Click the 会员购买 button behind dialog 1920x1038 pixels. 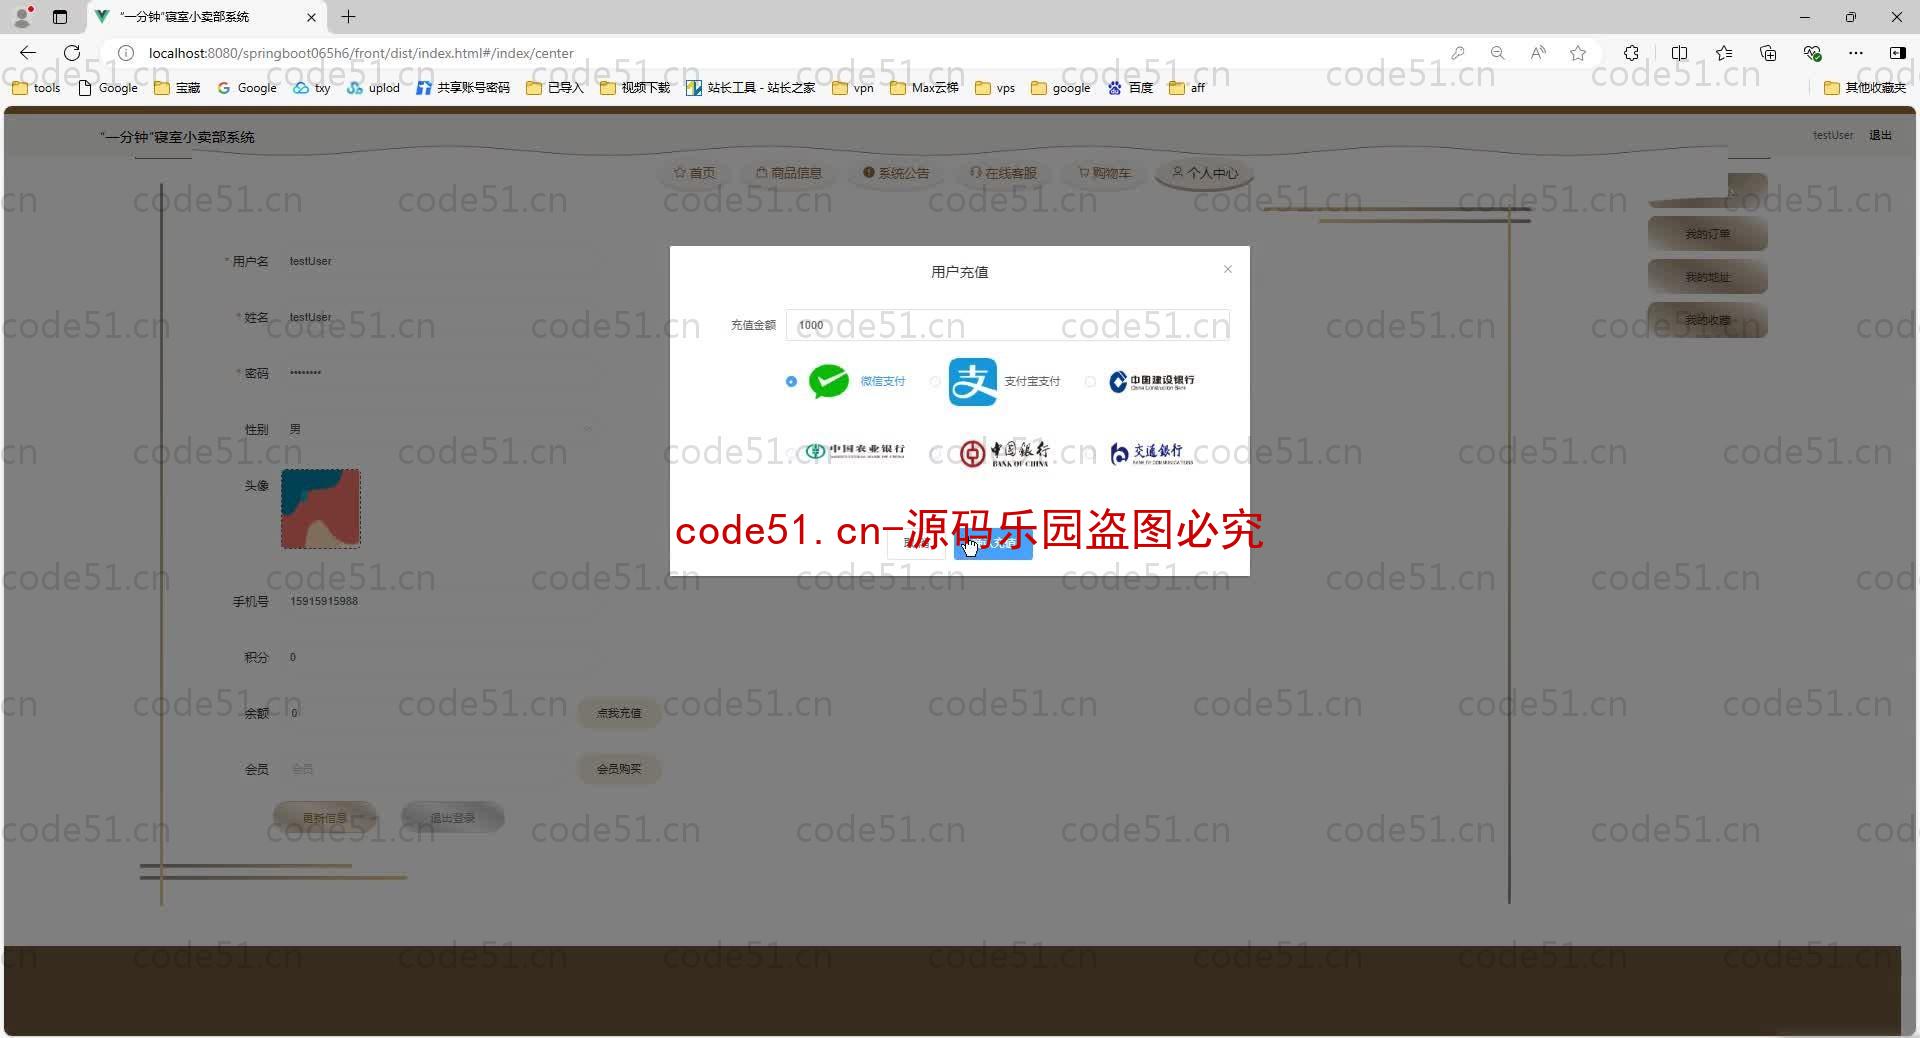point(619,769)
